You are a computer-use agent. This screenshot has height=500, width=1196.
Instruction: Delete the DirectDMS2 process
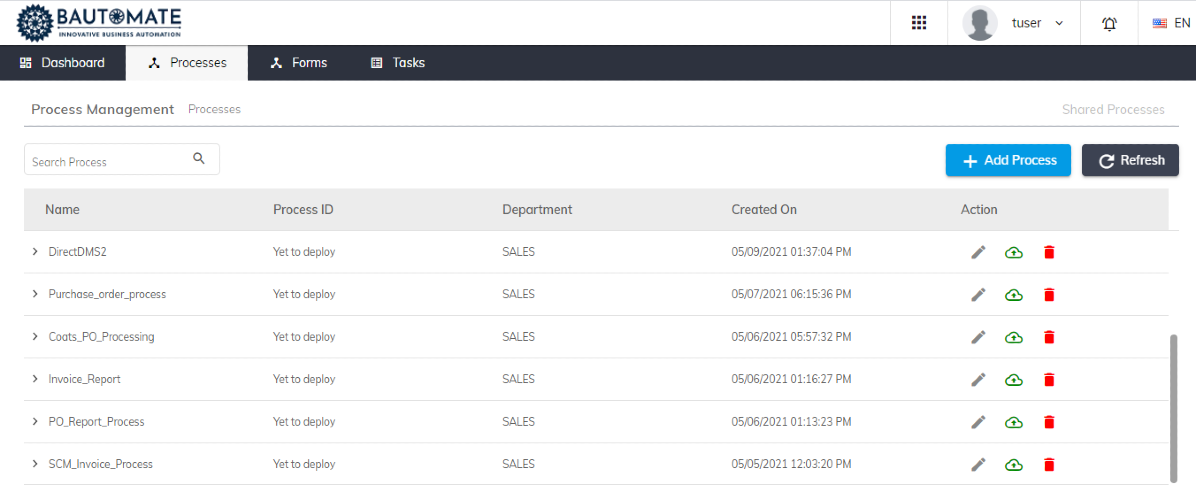click(1049, 252)
